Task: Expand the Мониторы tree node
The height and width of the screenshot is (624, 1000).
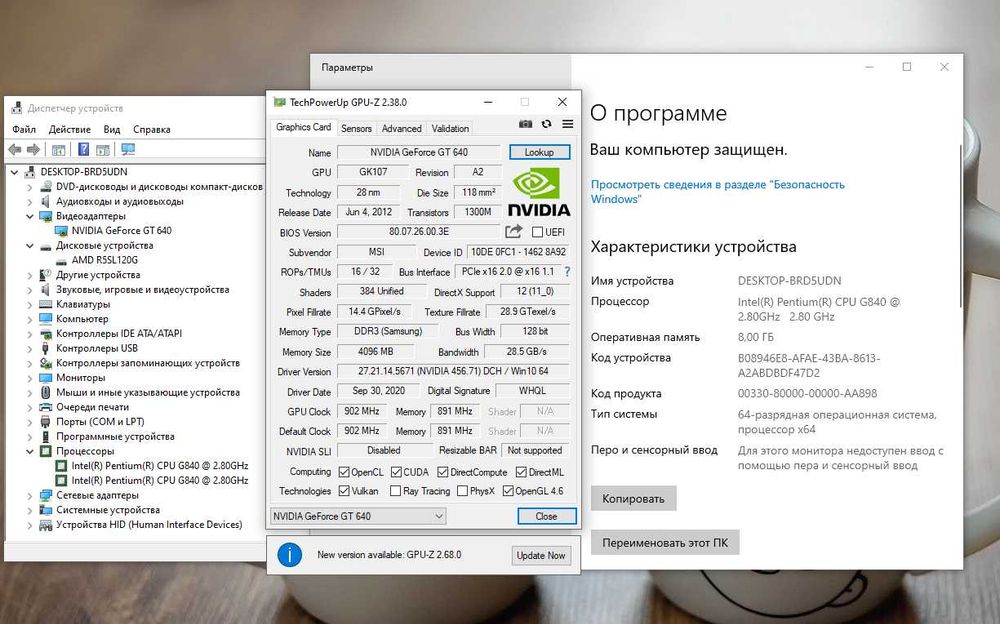Action: (x=29, y=378)
